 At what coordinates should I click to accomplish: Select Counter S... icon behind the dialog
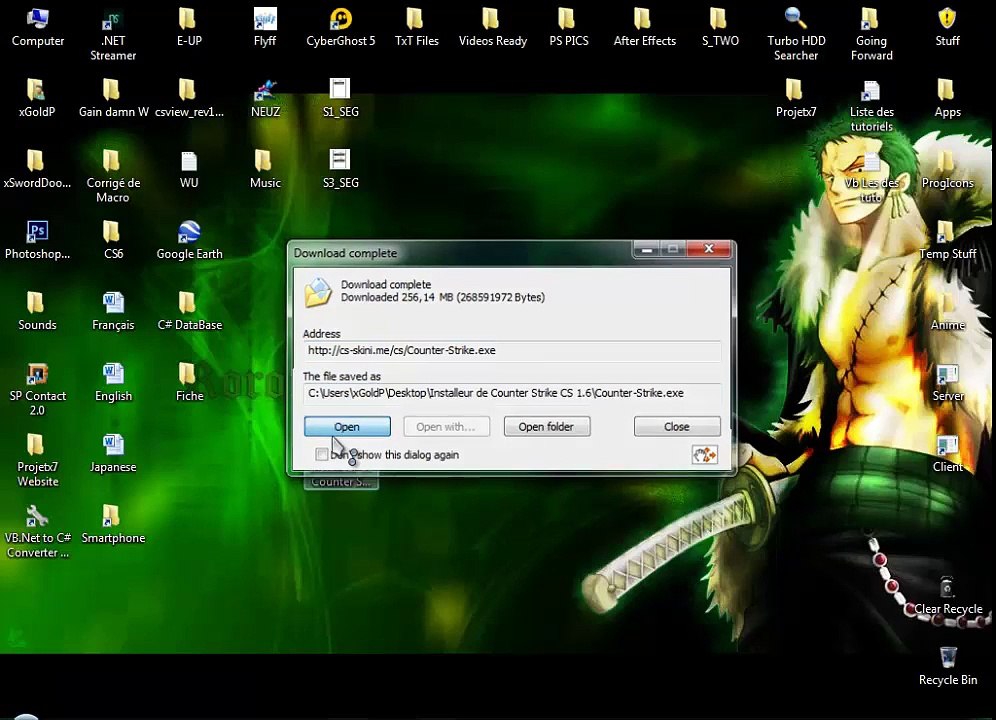click(x=342, y=482)
